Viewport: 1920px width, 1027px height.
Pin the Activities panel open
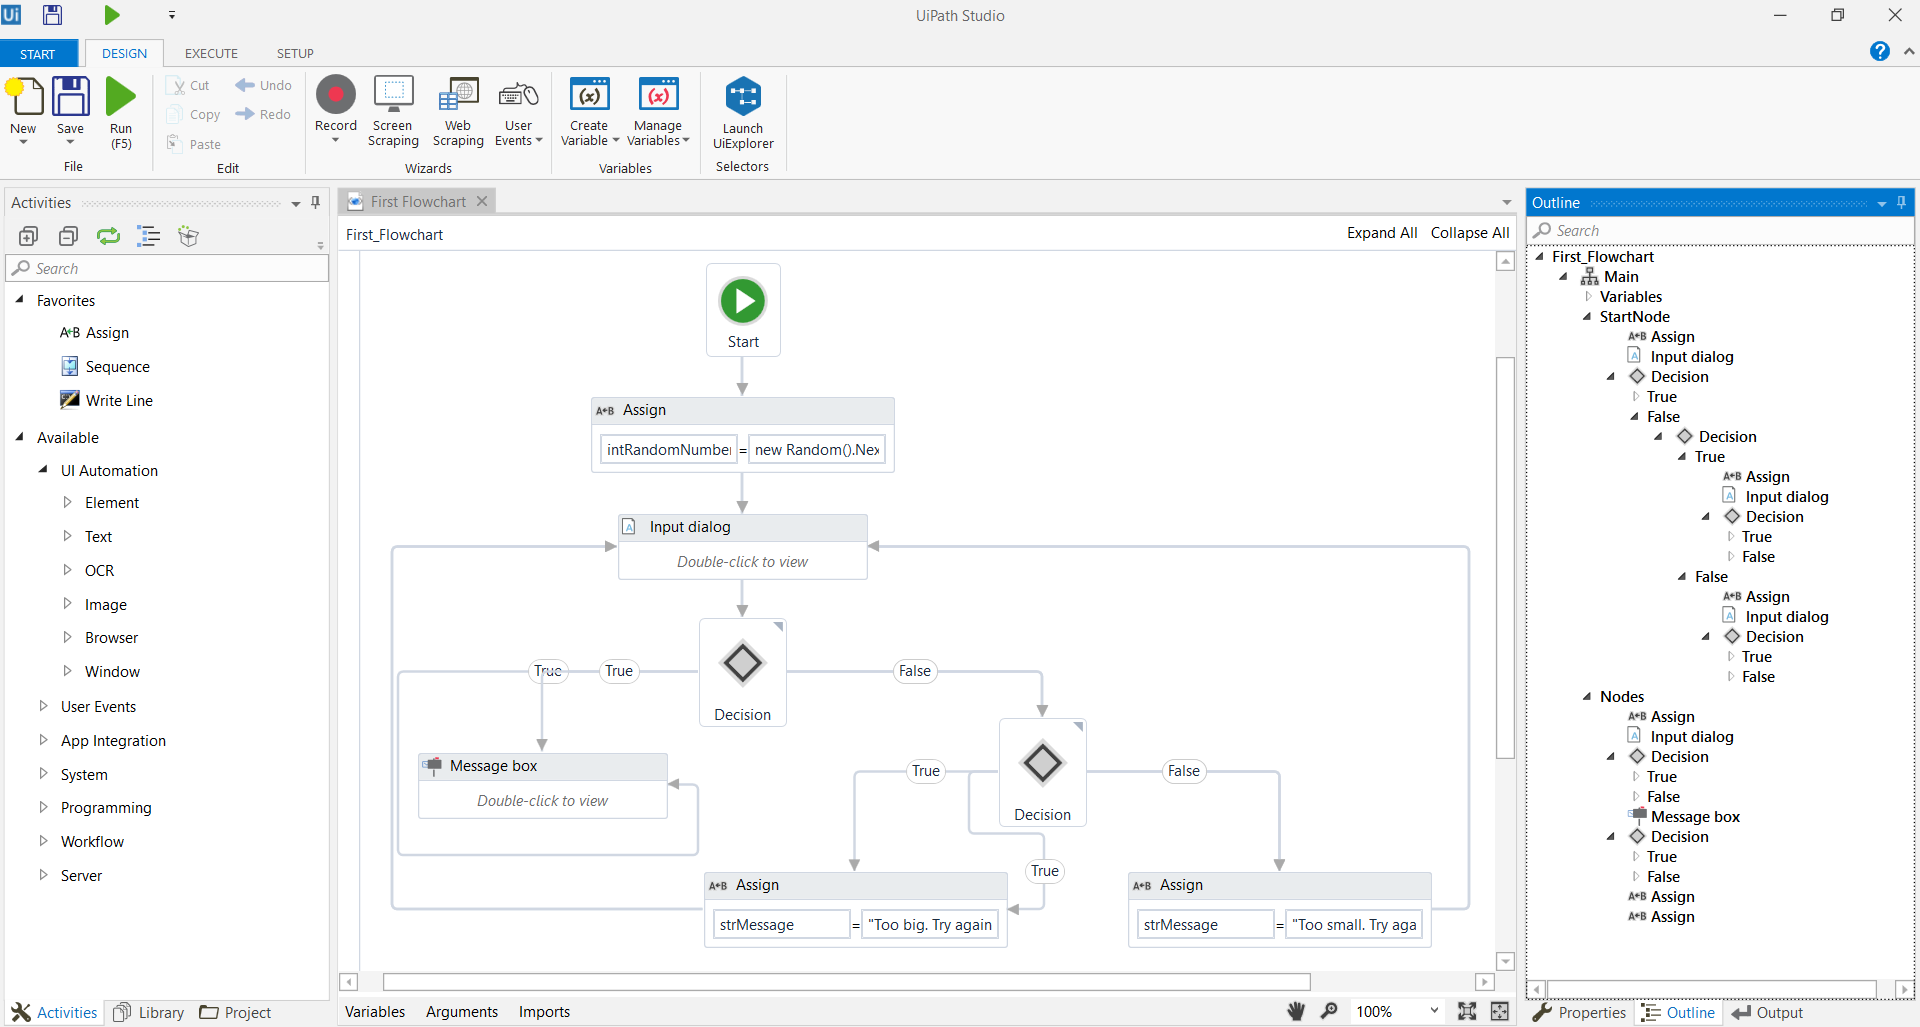tap(315, 202)
